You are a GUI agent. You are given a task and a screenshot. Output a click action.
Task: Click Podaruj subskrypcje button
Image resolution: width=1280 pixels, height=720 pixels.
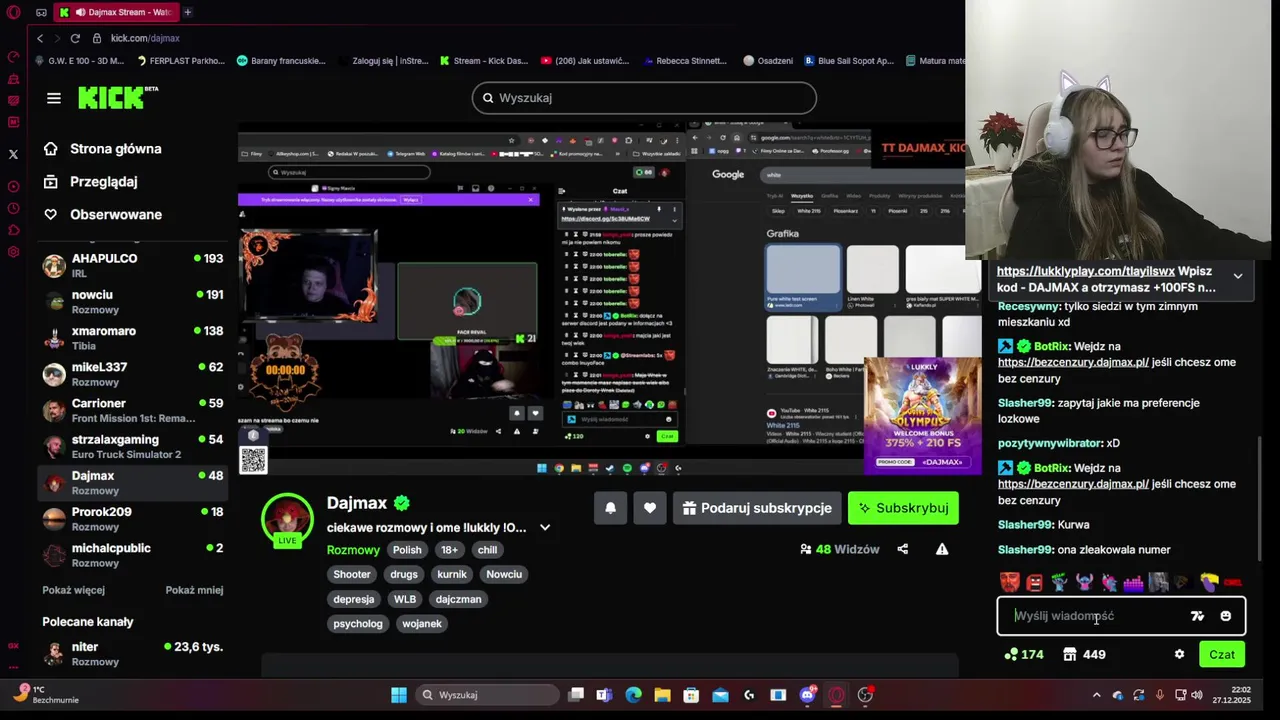(x=757, y=508)
